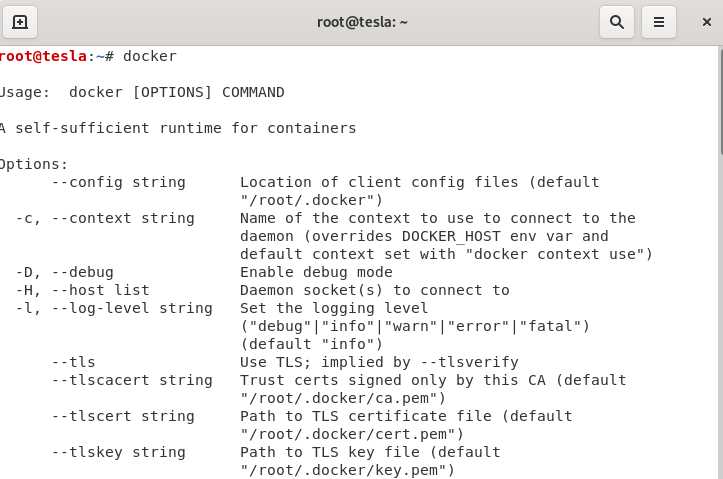Open the terminal search tool
The height and width of the screenshot is (479, 723).
coord(616,22)
